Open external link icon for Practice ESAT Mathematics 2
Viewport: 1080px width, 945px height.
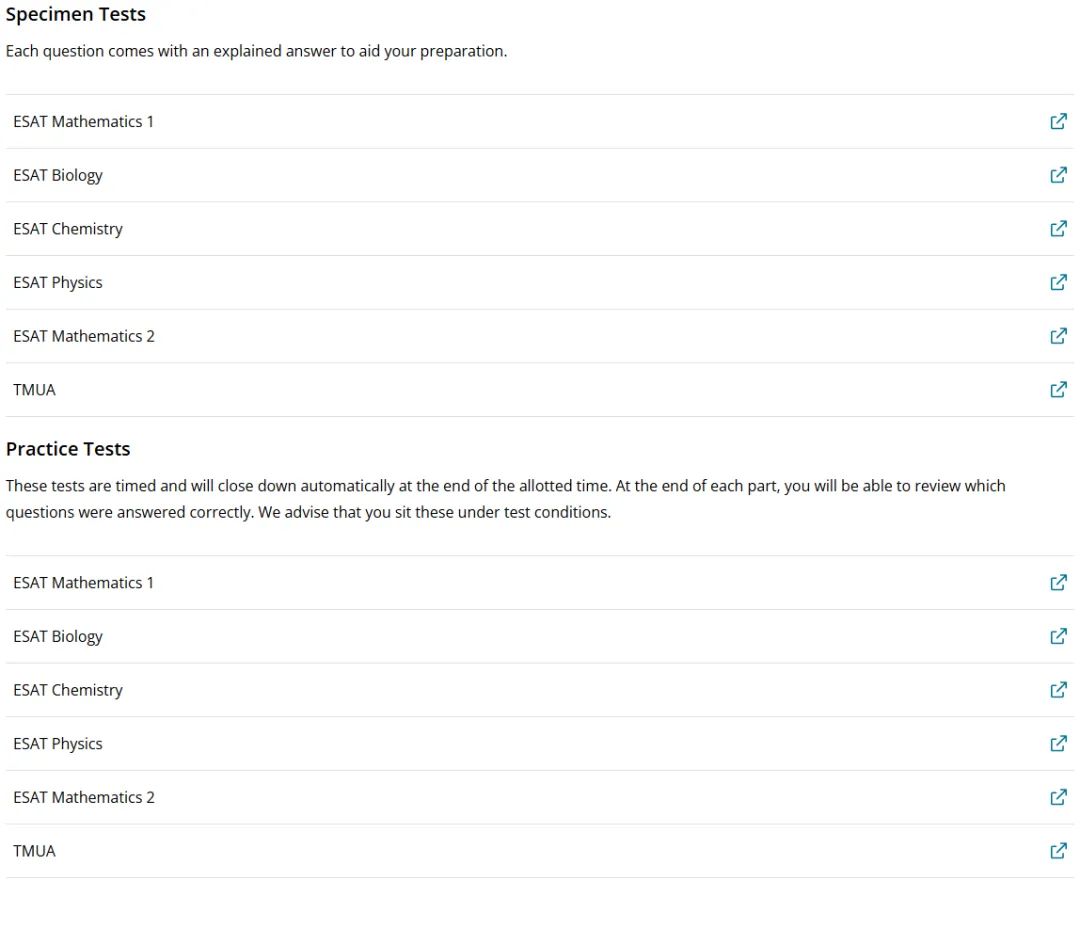pos(1058,798)
